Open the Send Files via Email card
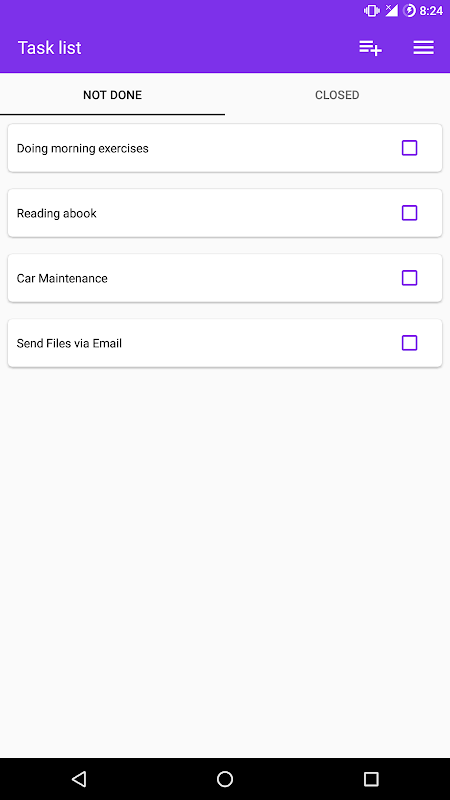 click(225, 343)
